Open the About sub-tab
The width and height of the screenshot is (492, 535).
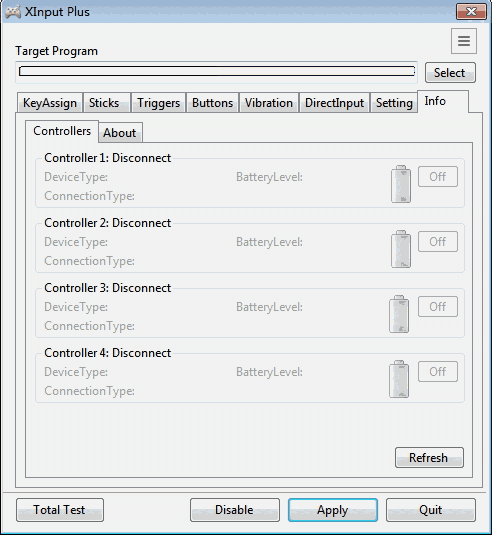[120, 133]
